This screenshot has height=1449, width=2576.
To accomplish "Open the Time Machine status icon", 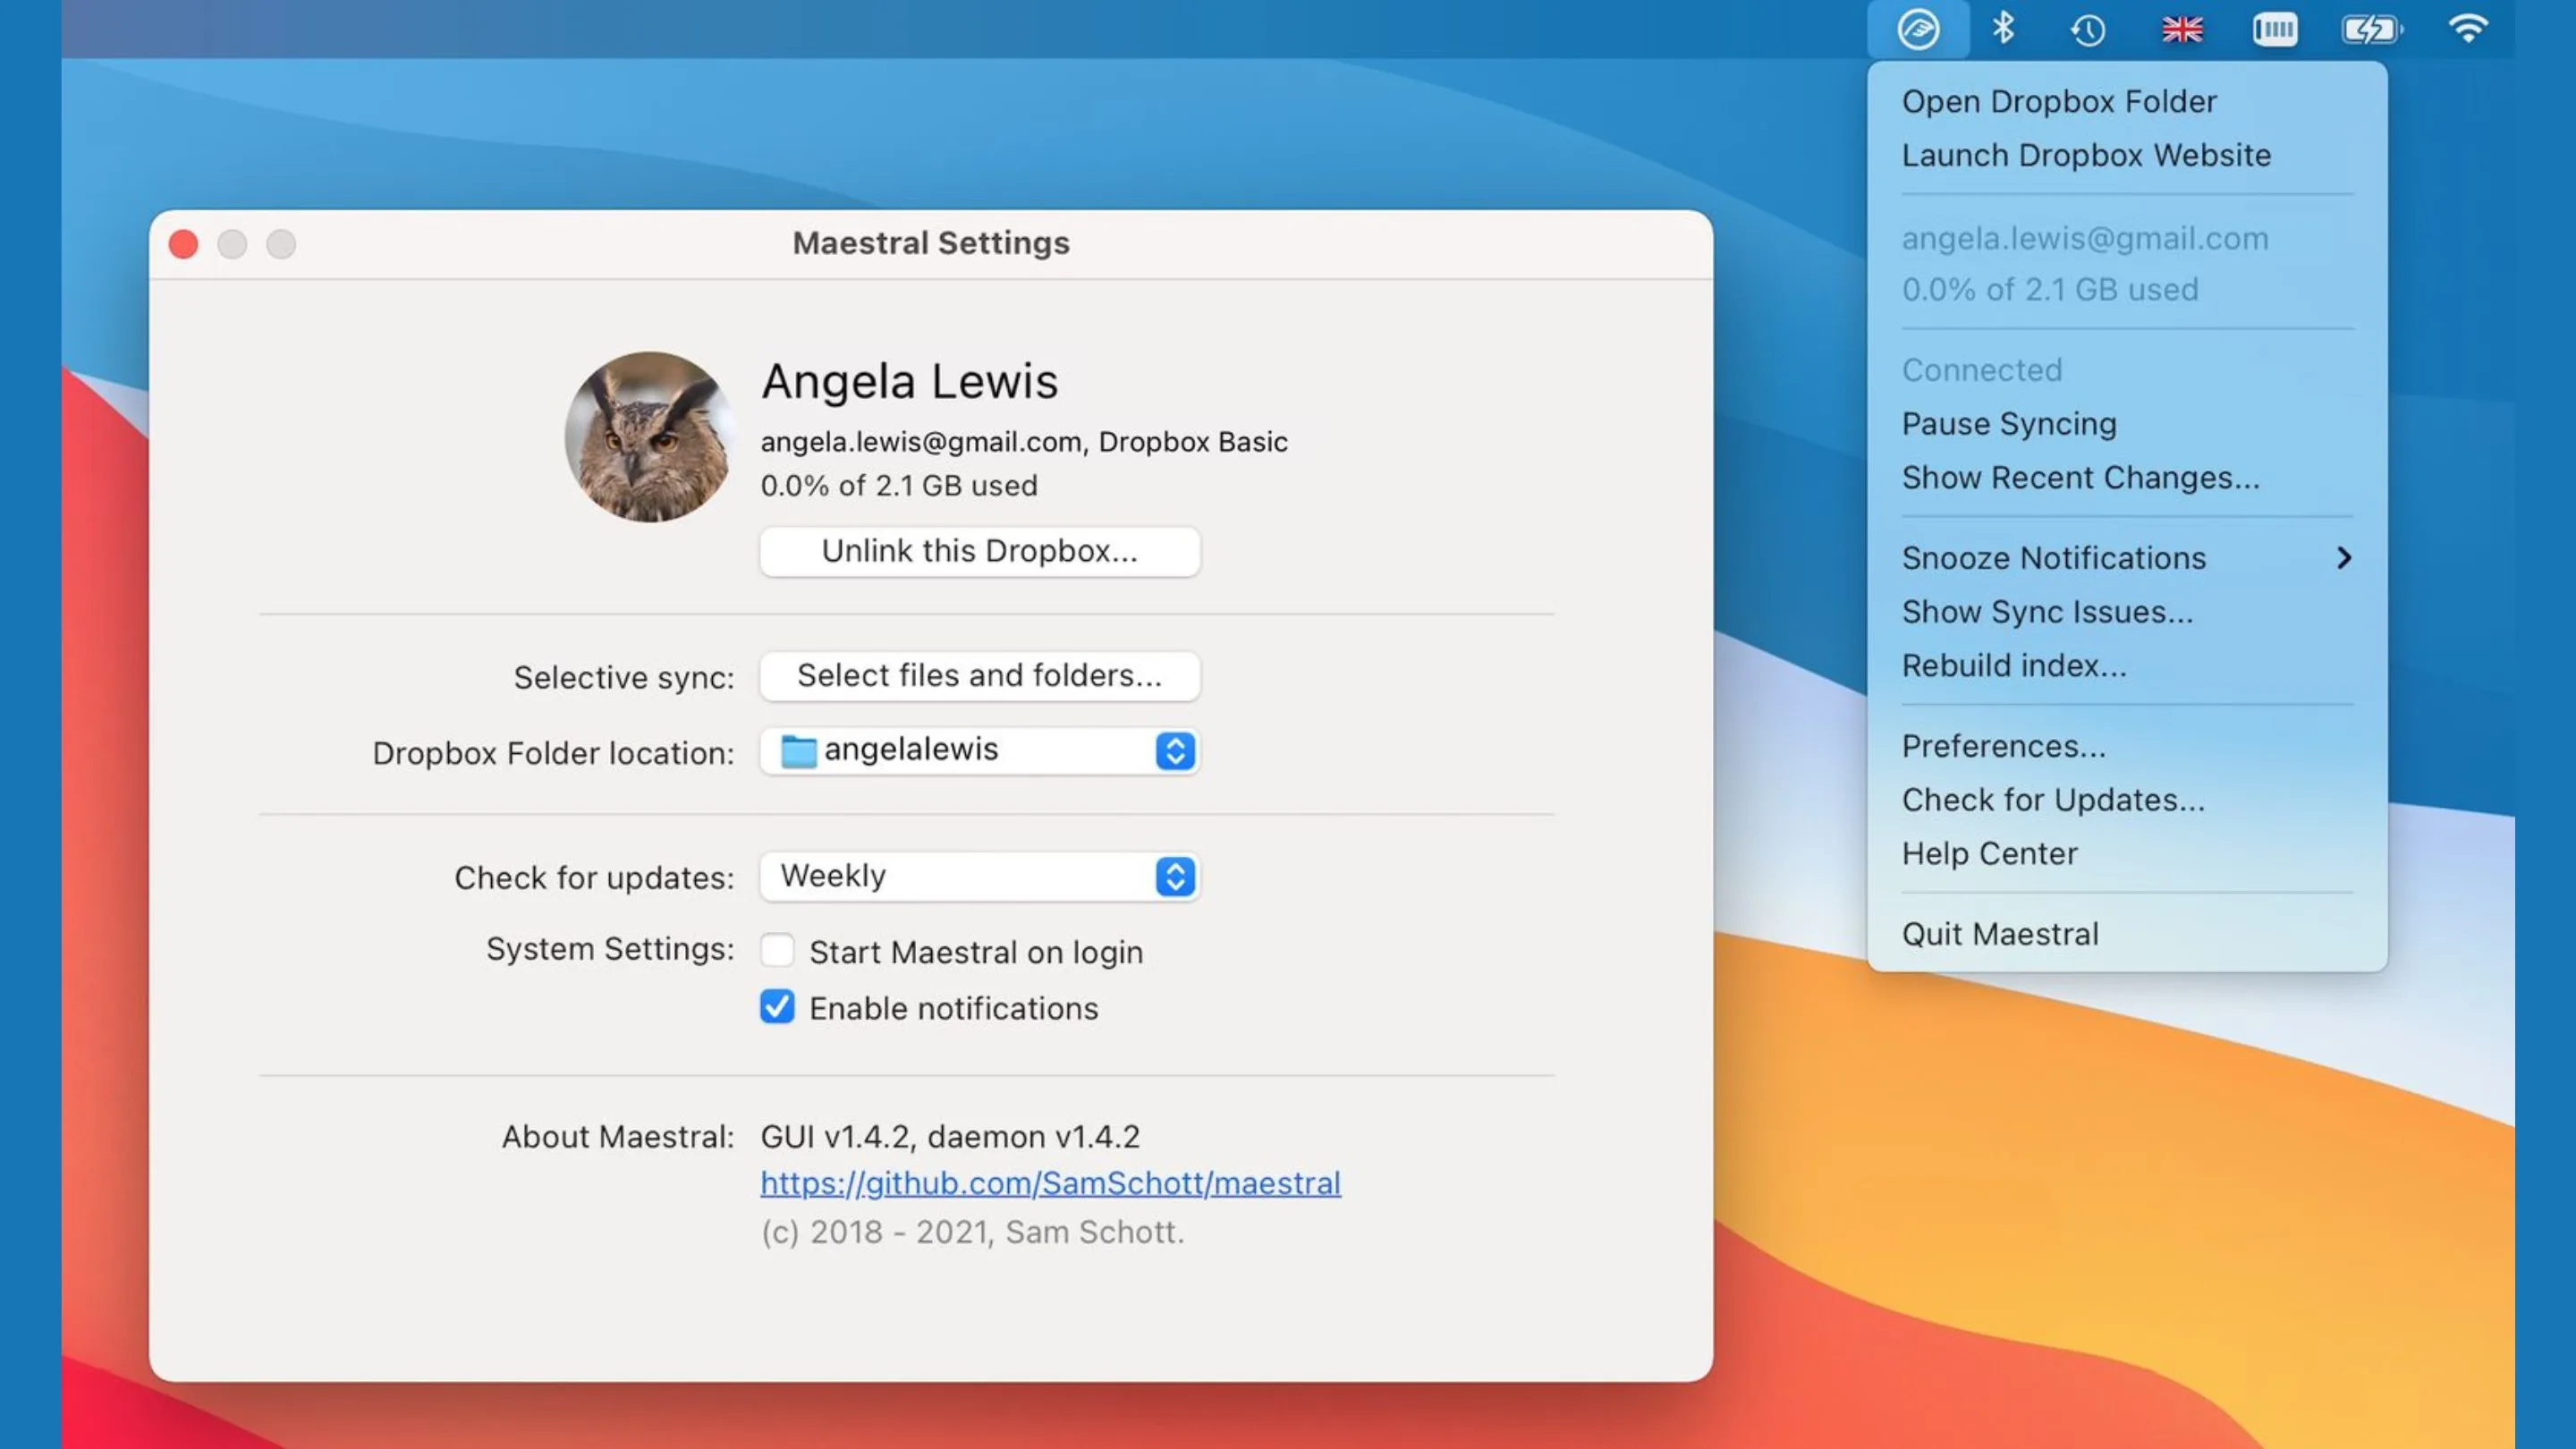I will [2088, 30].
